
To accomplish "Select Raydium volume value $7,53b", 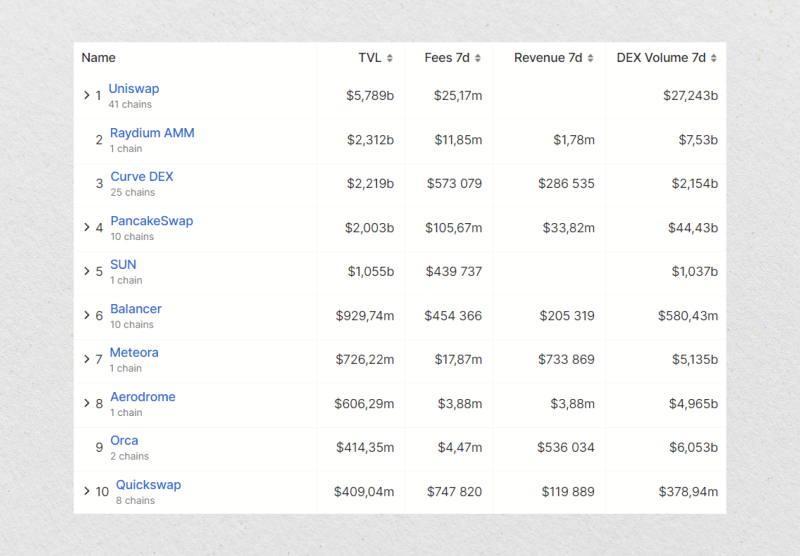I will [698, 140].
